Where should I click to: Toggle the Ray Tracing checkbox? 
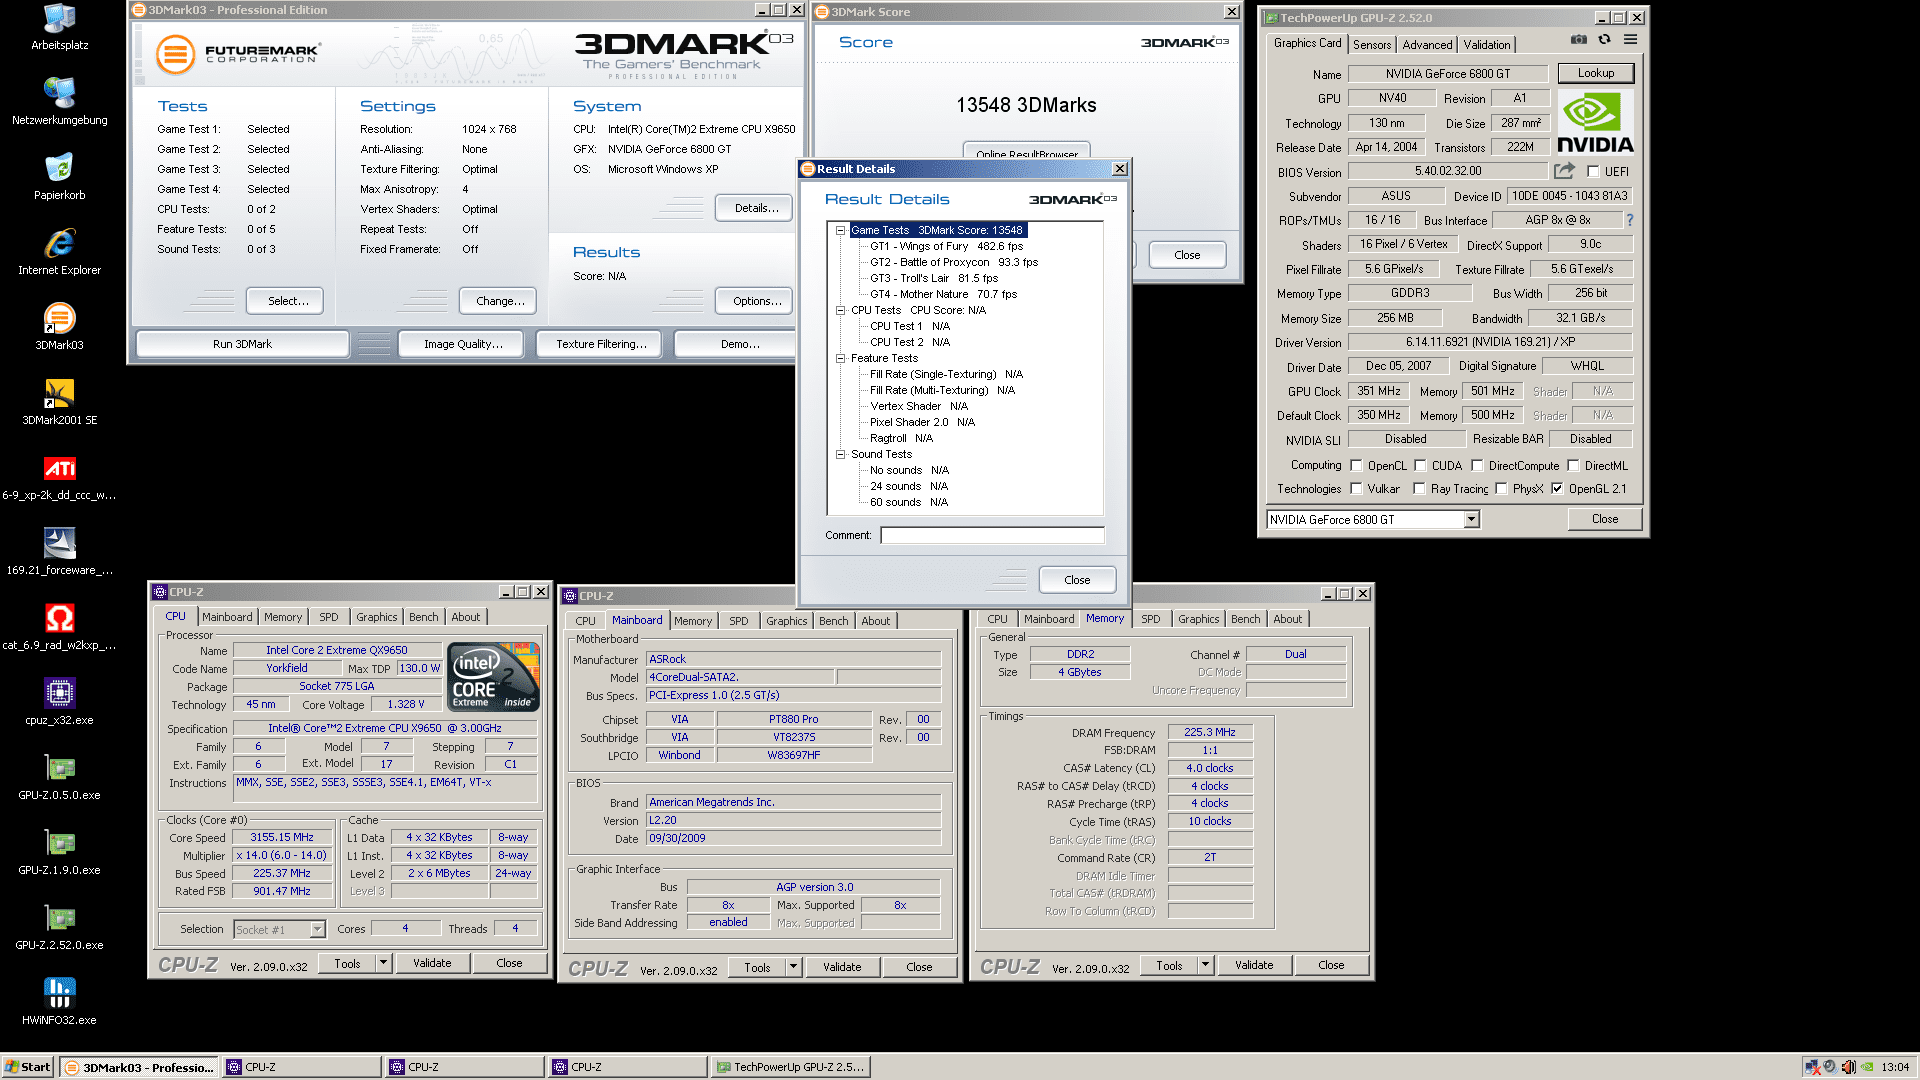(x=1419, y=489)
